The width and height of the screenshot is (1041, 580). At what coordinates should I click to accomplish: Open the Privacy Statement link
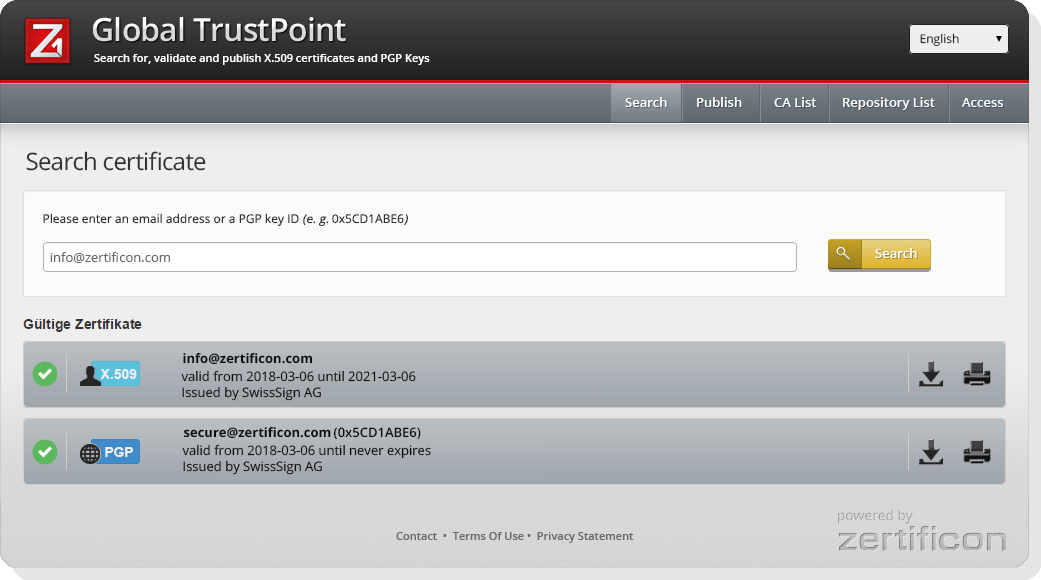coord(585,536)
